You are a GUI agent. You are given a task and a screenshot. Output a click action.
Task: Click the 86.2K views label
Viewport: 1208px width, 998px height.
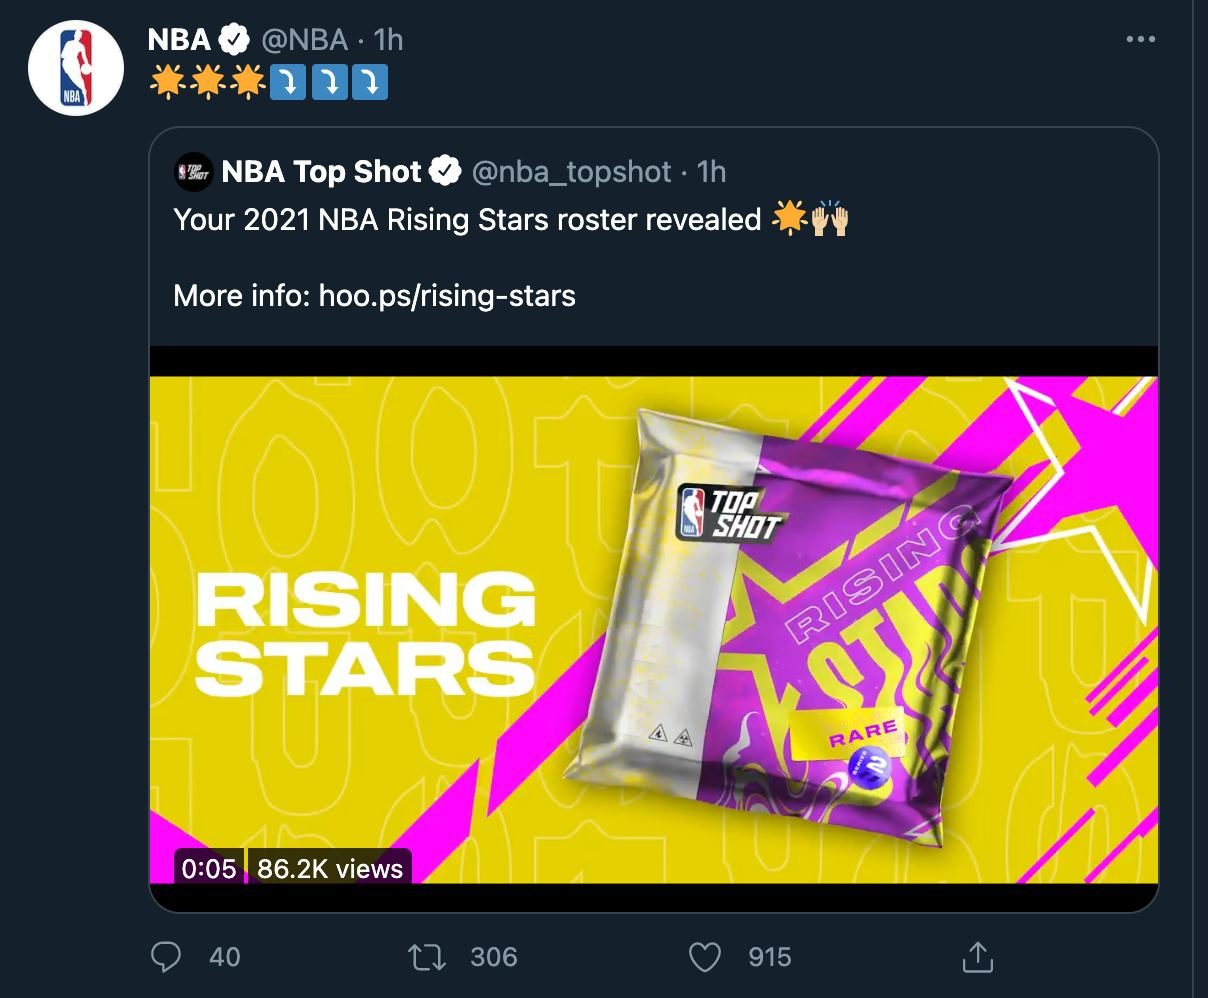pos(329,868)
